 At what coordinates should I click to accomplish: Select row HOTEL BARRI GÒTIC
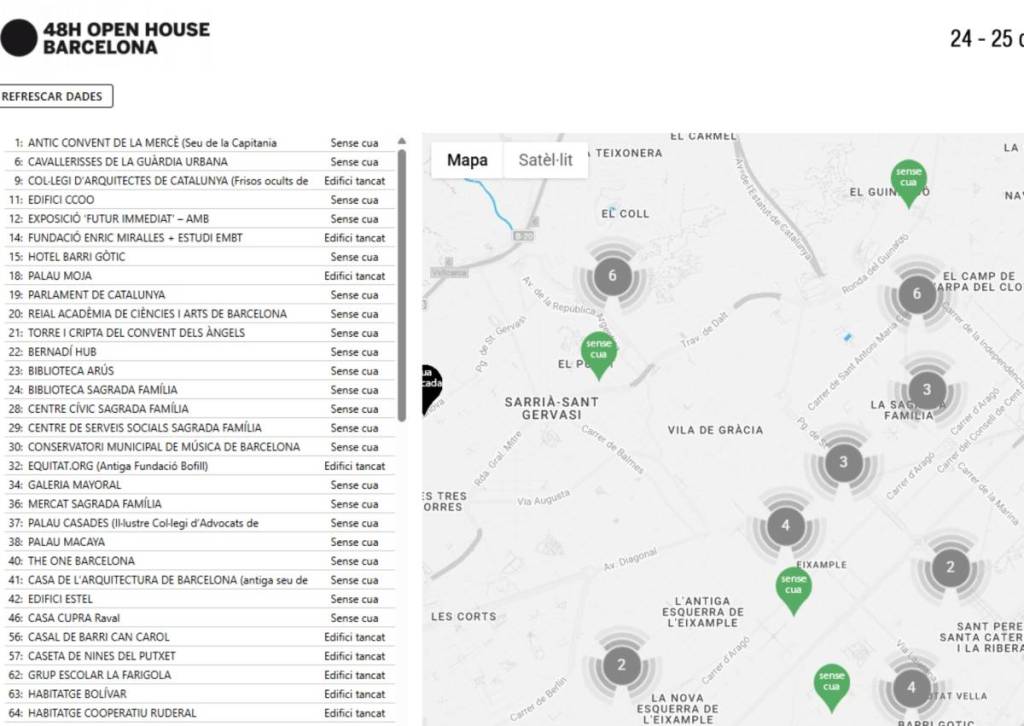200,257
